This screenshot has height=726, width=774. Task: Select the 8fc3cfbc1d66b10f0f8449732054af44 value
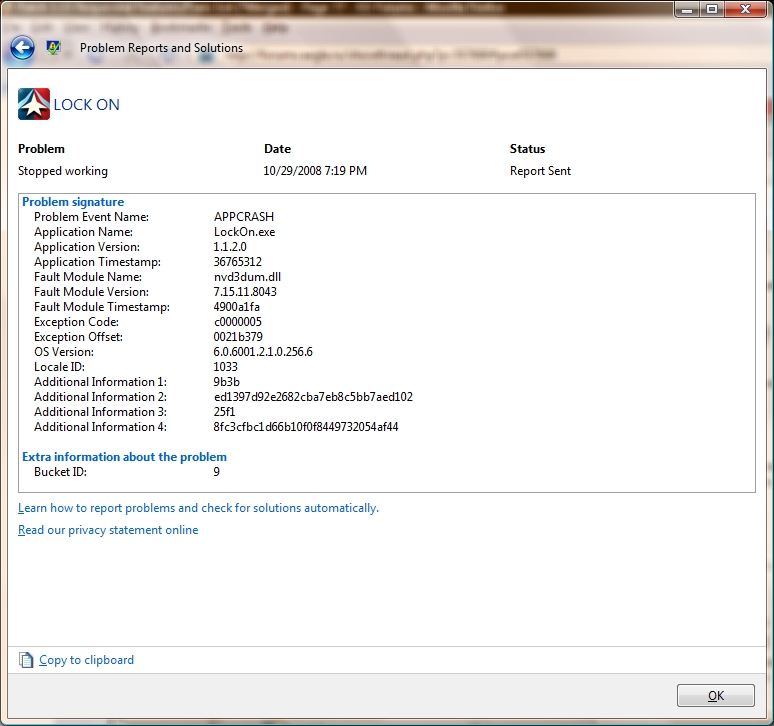[306, 427]
